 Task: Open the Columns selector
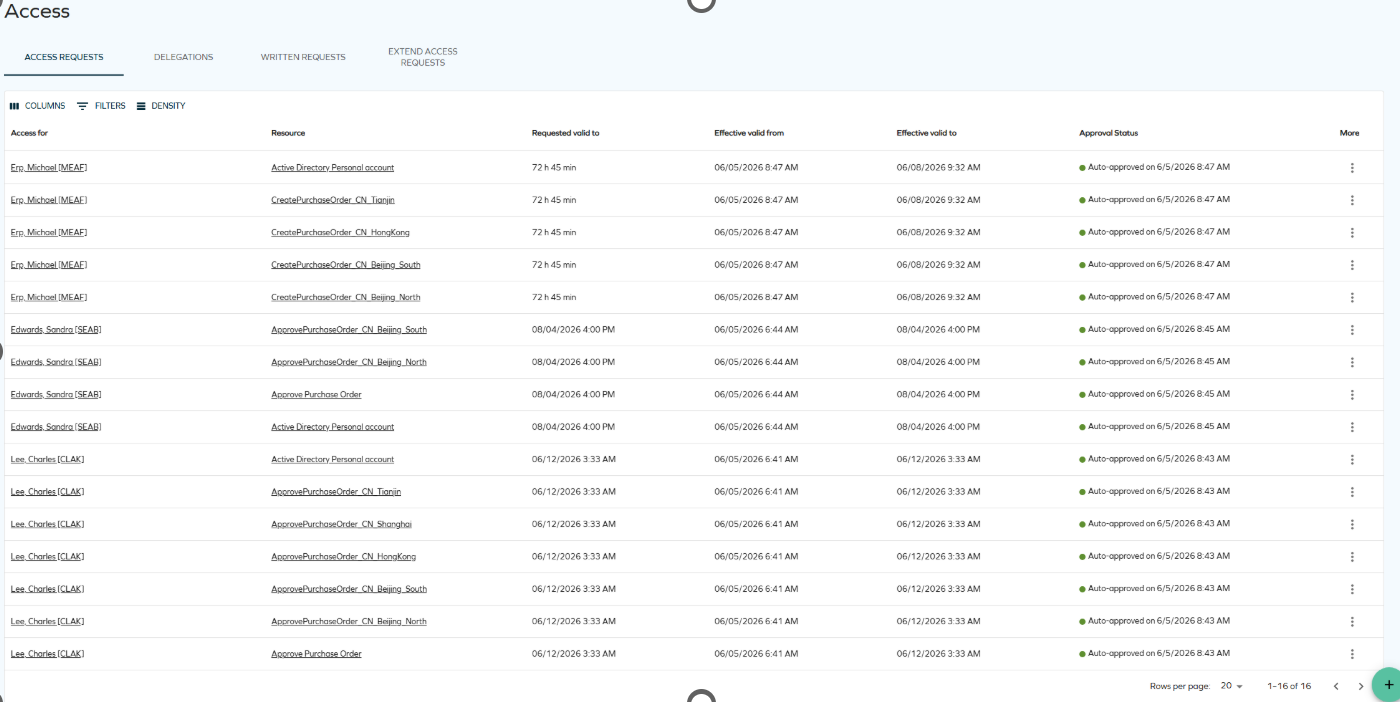[37, 106]
